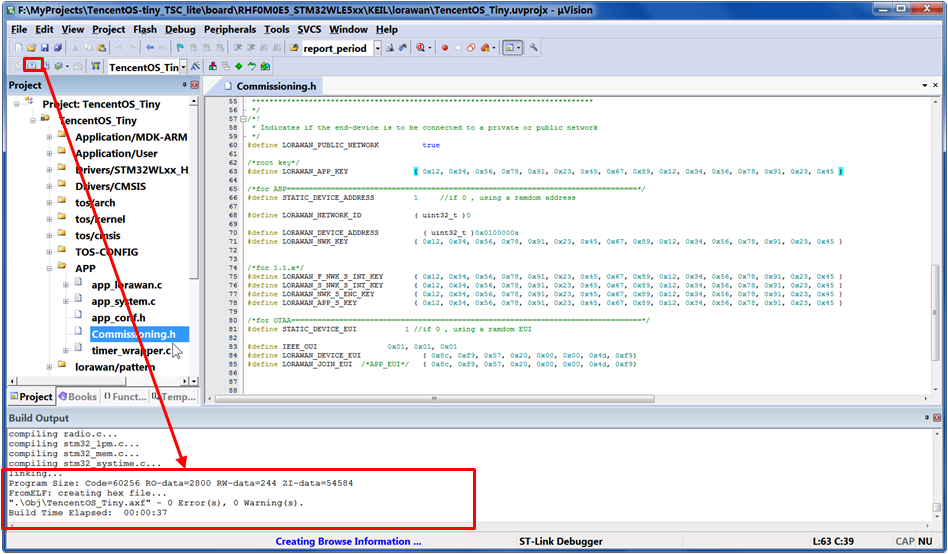This screenshot has height=554, width=948.
Task: Expand the tos/kernel folder
Action: coord(50,219)
